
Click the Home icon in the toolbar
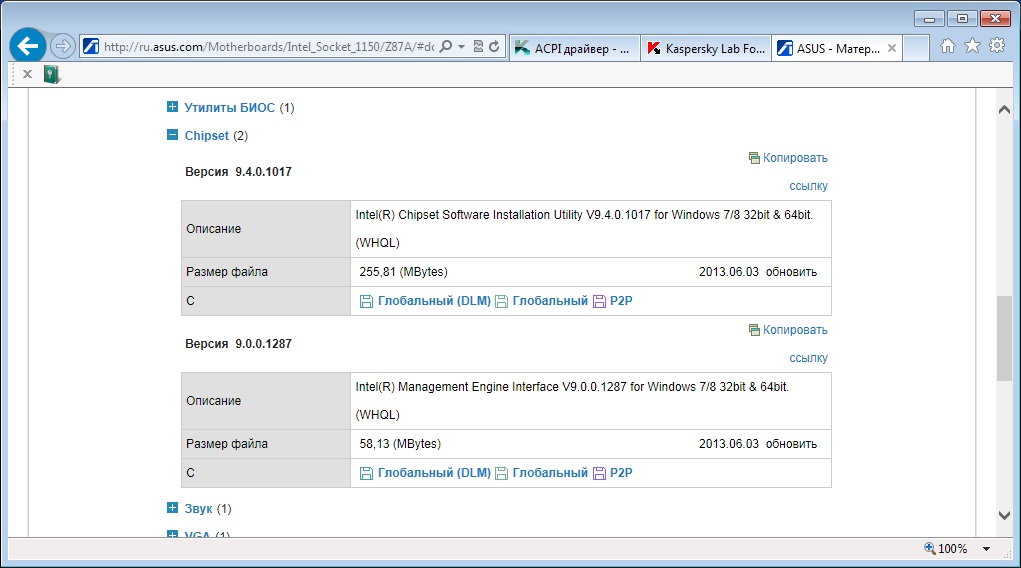948,46
